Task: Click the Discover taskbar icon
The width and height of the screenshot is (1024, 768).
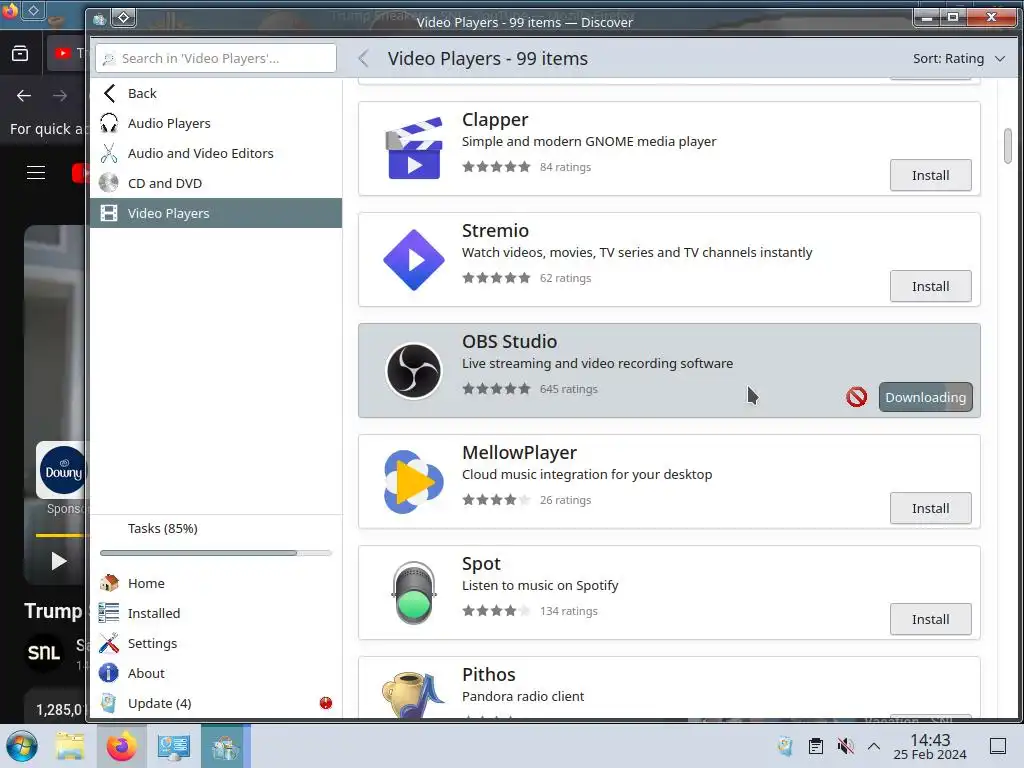Action: [x=225, y=746]
